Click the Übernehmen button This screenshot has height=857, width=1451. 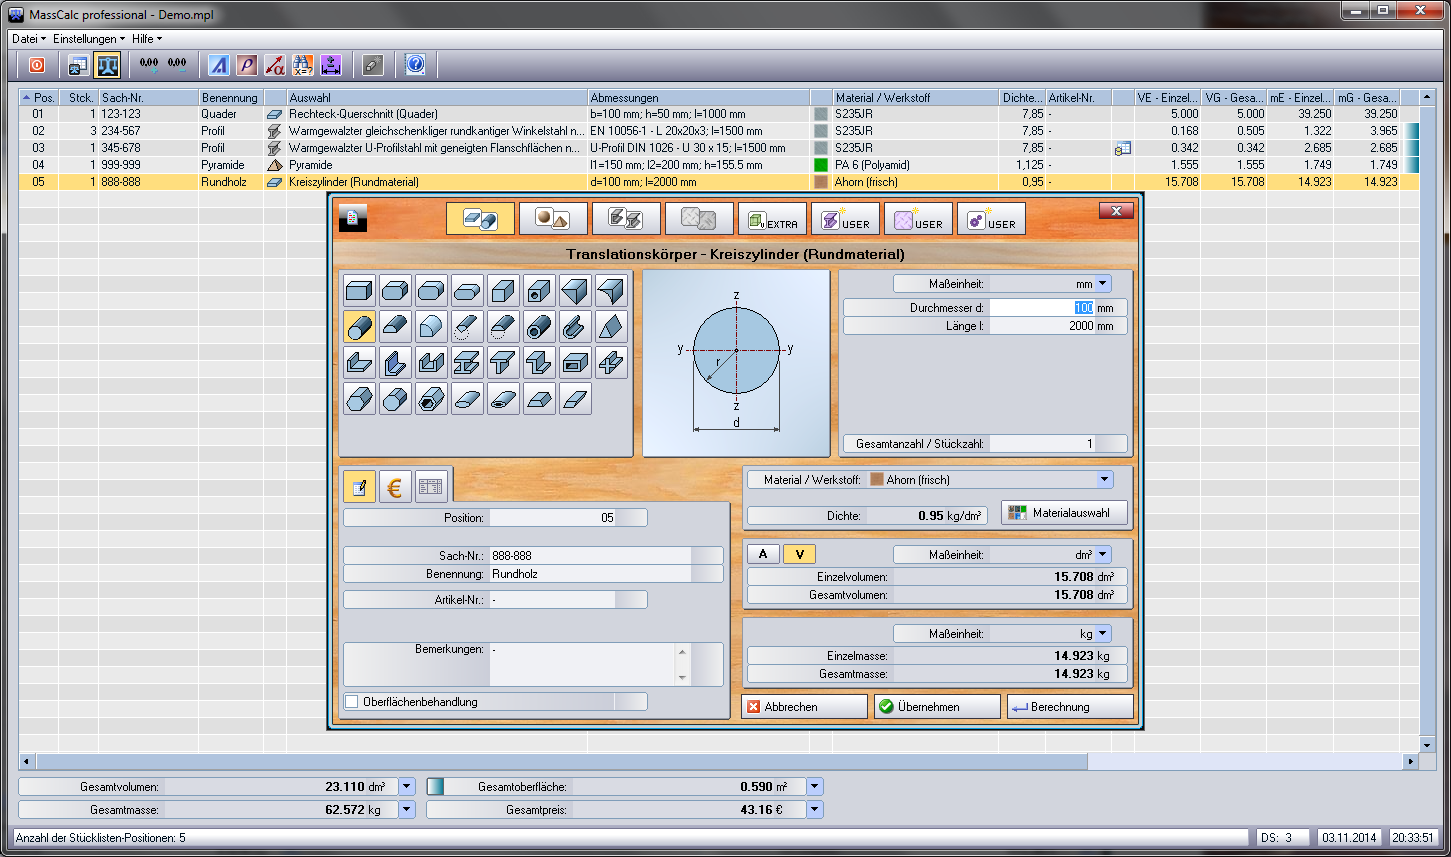pyautogui.click(x=936, y=707)
